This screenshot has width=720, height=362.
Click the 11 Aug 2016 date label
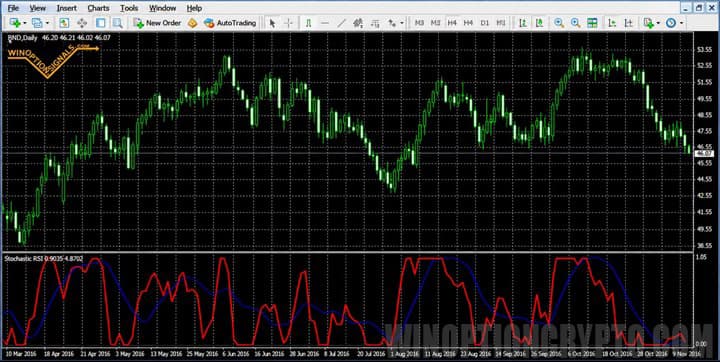click(440, 354)
